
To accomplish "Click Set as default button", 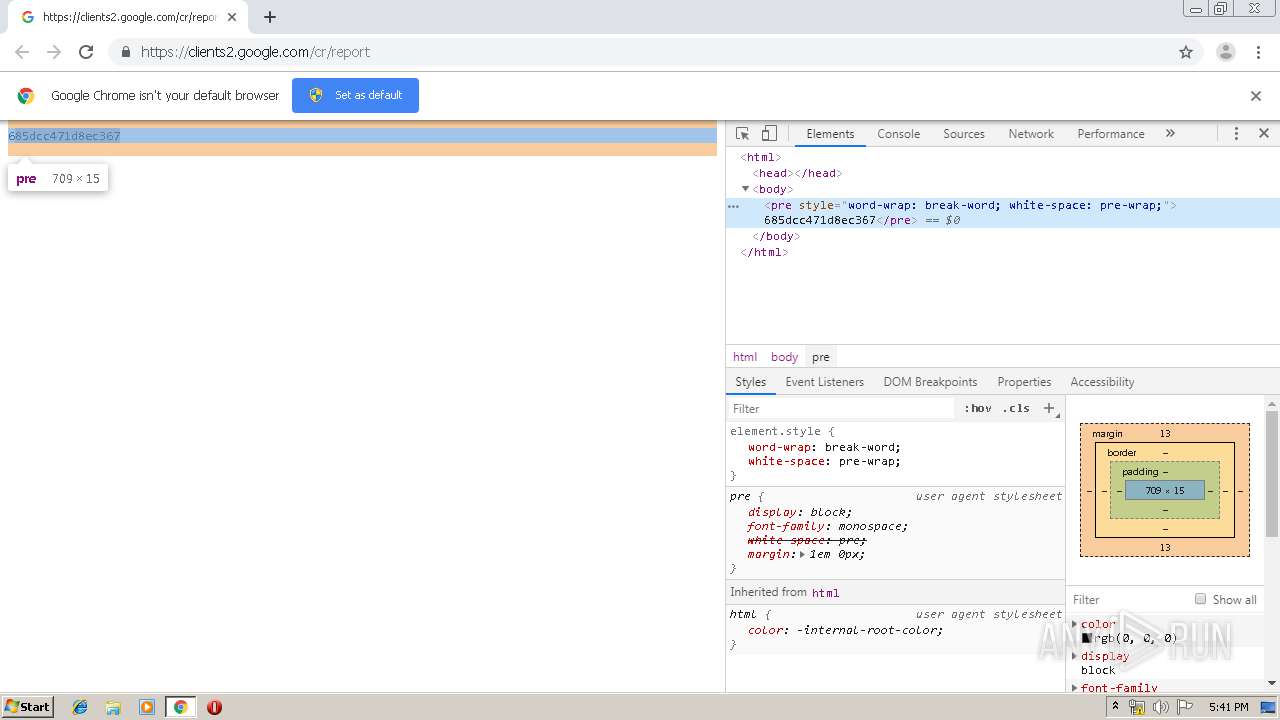I will [x=355, y=95].
